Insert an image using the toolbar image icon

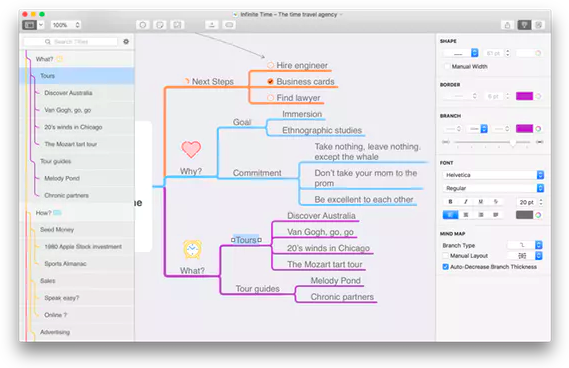[177, 25]
